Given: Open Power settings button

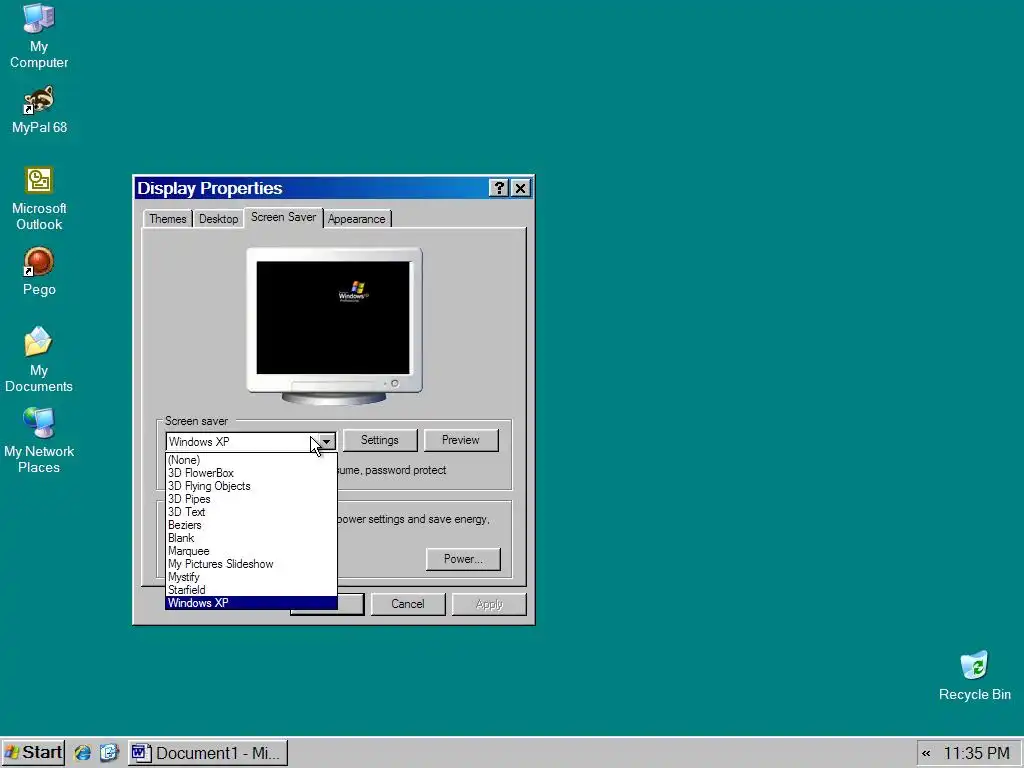Looking at the screenshot, I should pos(463,559).
